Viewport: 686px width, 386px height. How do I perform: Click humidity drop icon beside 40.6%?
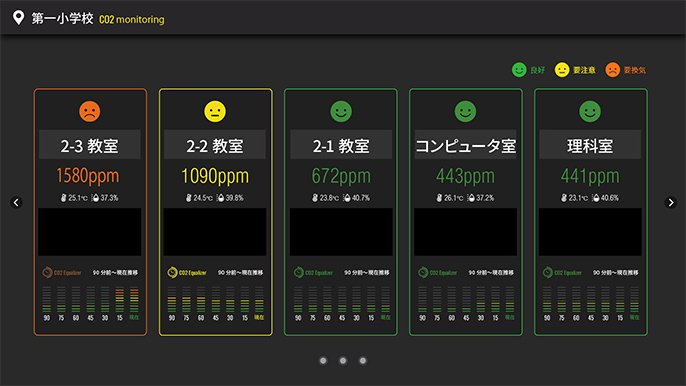click(596, 198)
